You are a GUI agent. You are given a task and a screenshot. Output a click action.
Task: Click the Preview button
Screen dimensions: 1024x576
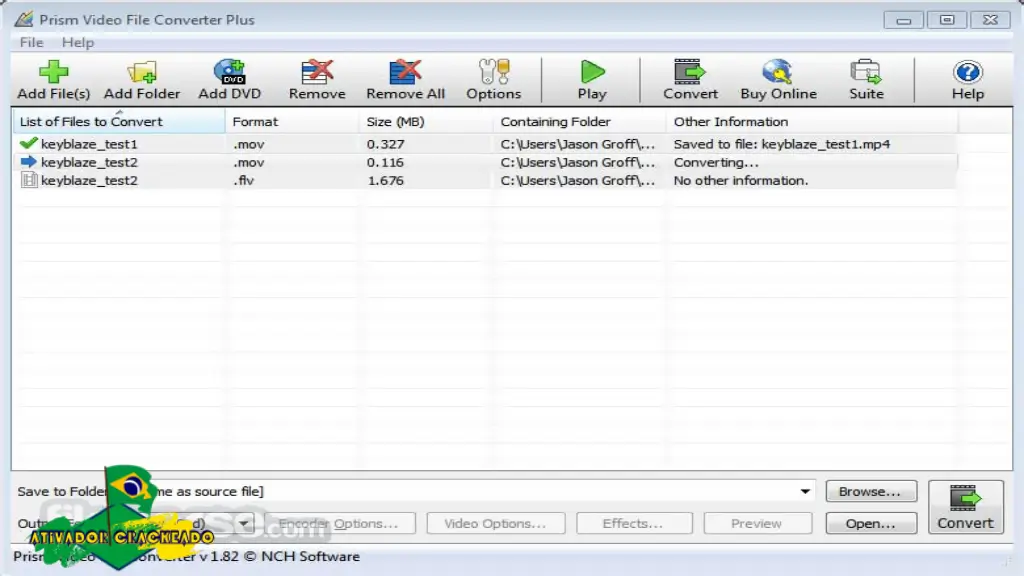(x=757, y=523)
